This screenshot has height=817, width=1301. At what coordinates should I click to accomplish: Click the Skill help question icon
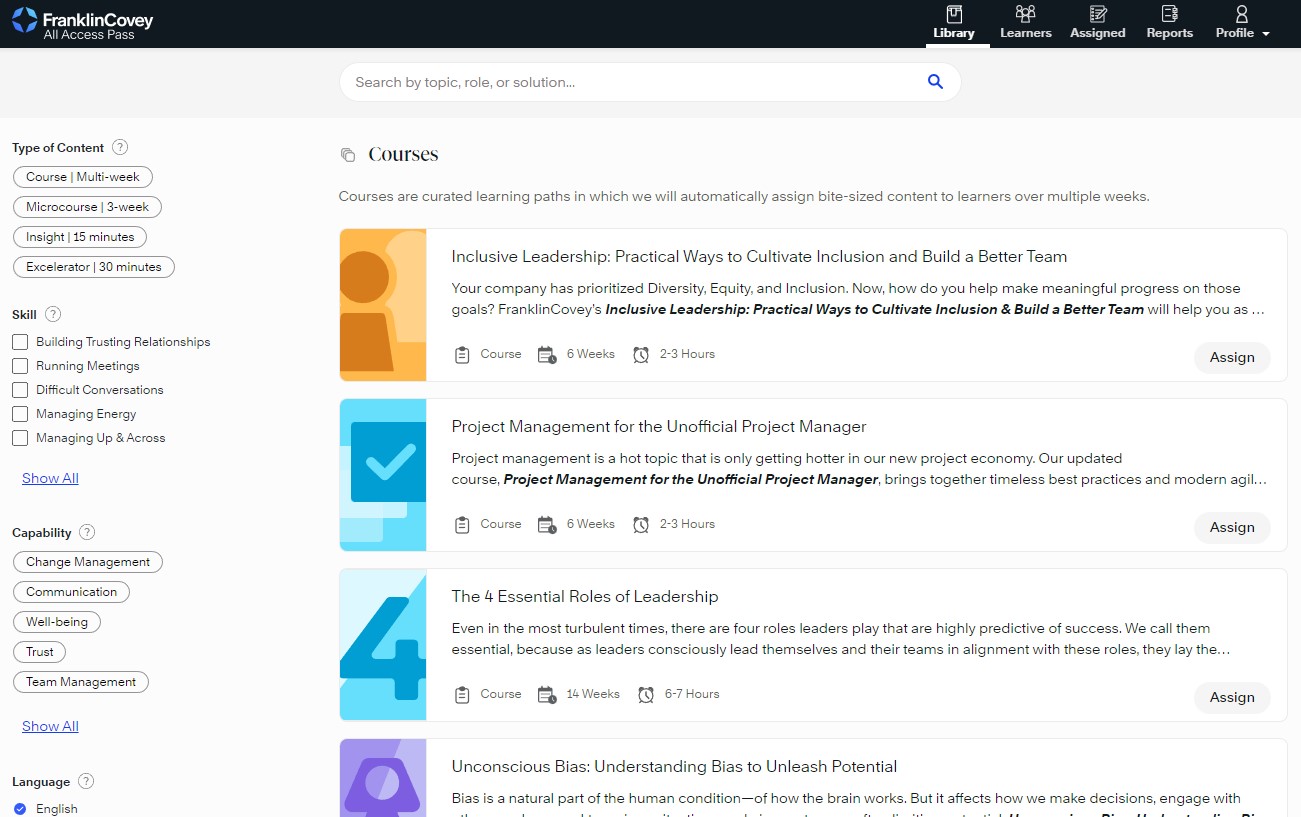click(x=53, y=314)
